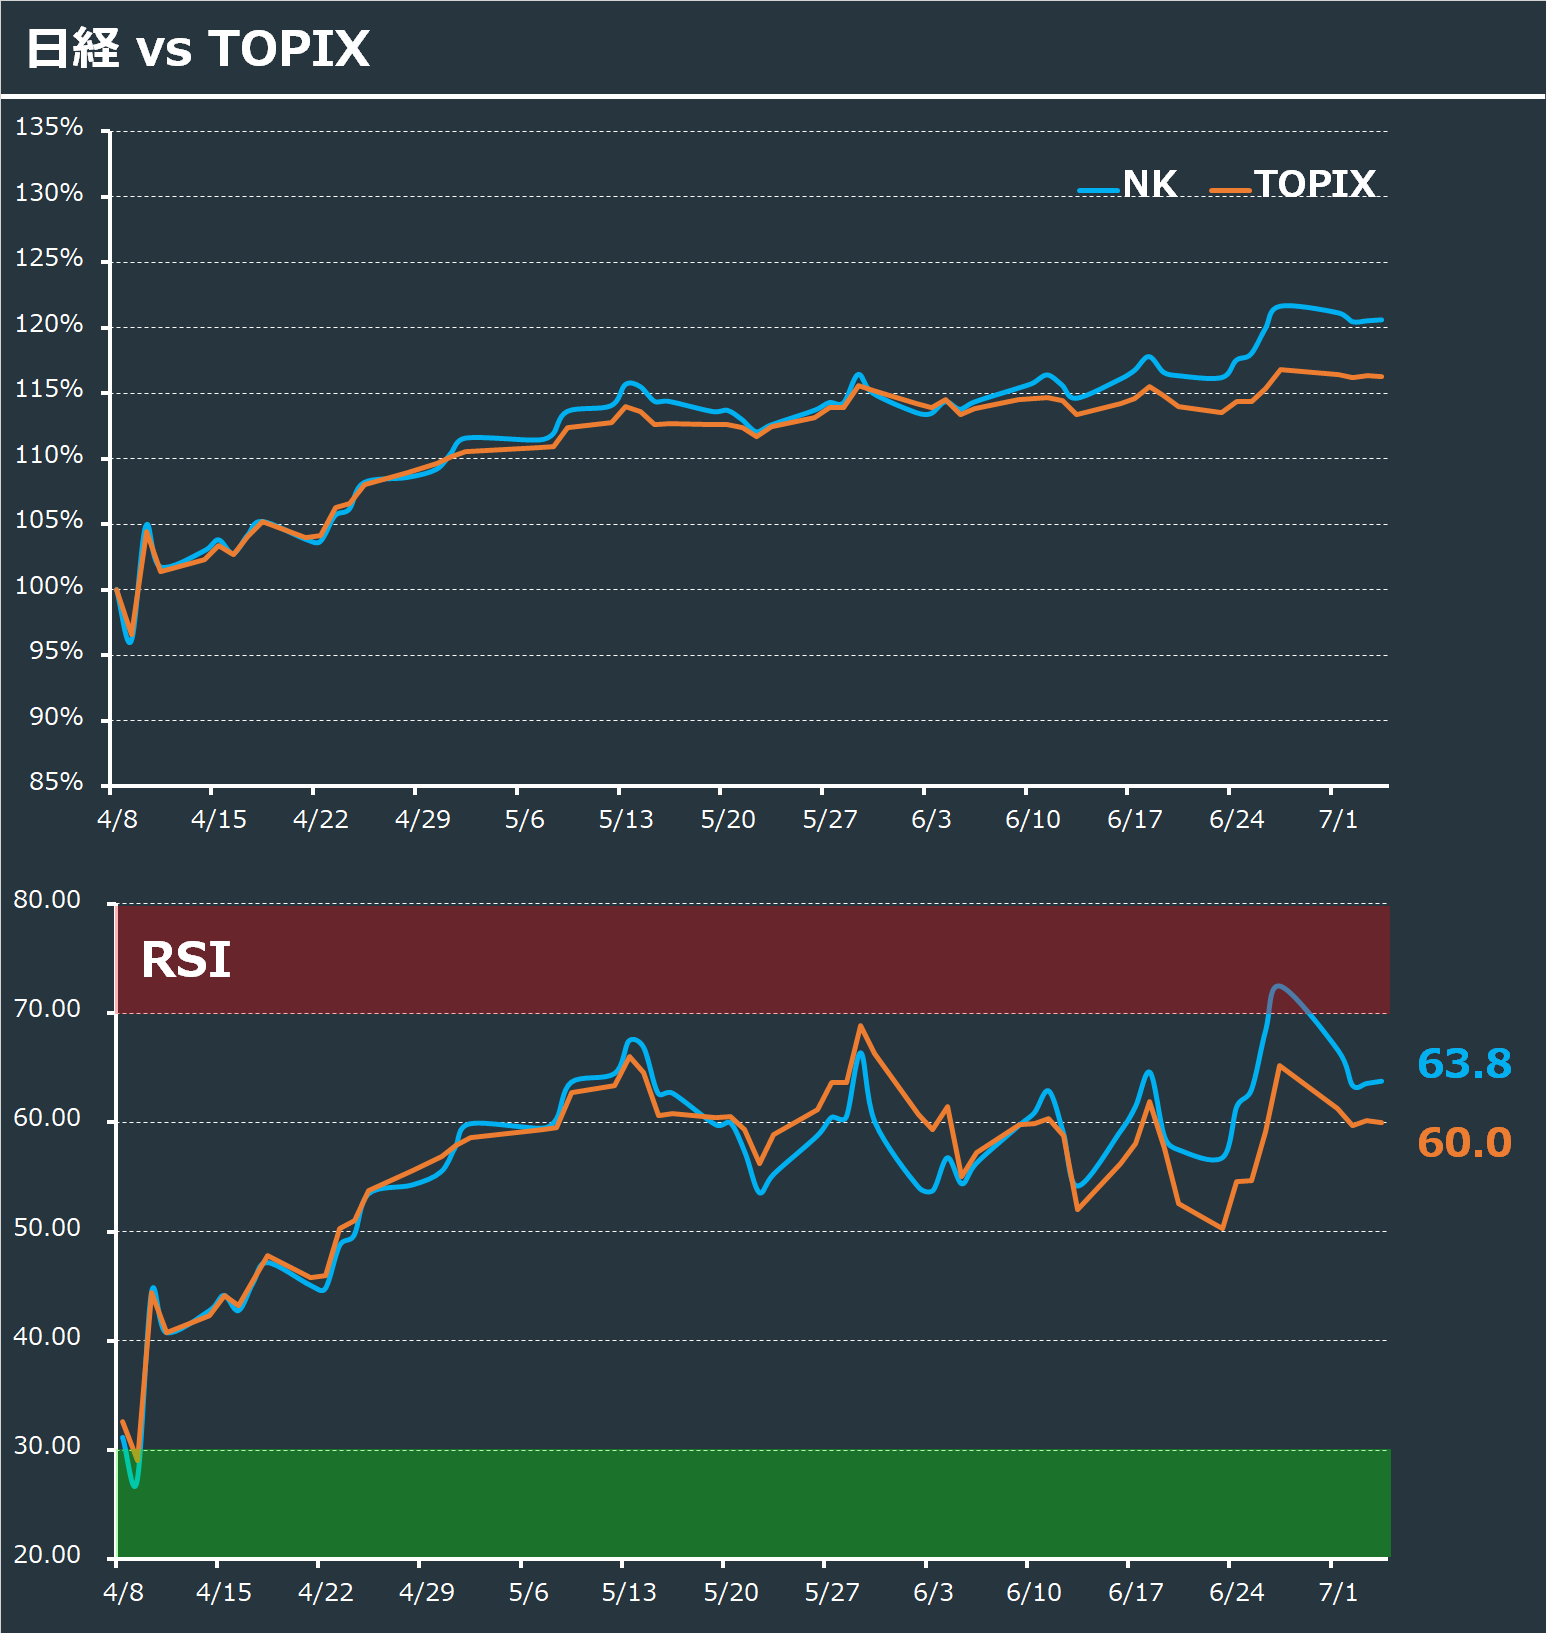The height and width of the screenshot is (1633, 1546).
Task: Click the 115% y-axis label
Action: pos(49,389)
